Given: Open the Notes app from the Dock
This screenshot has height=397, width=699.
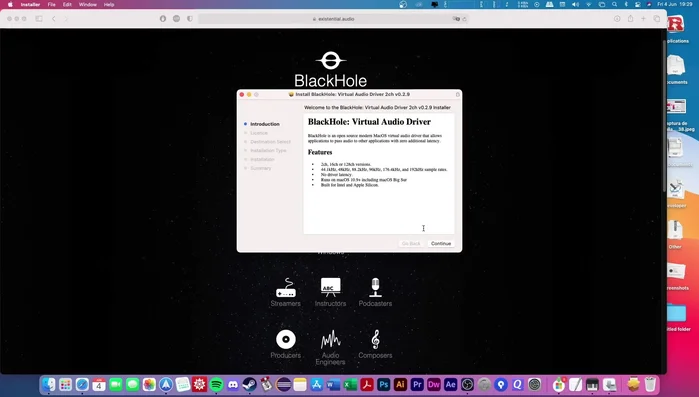Looking at the screenshot, I should (x=300, y=384).
